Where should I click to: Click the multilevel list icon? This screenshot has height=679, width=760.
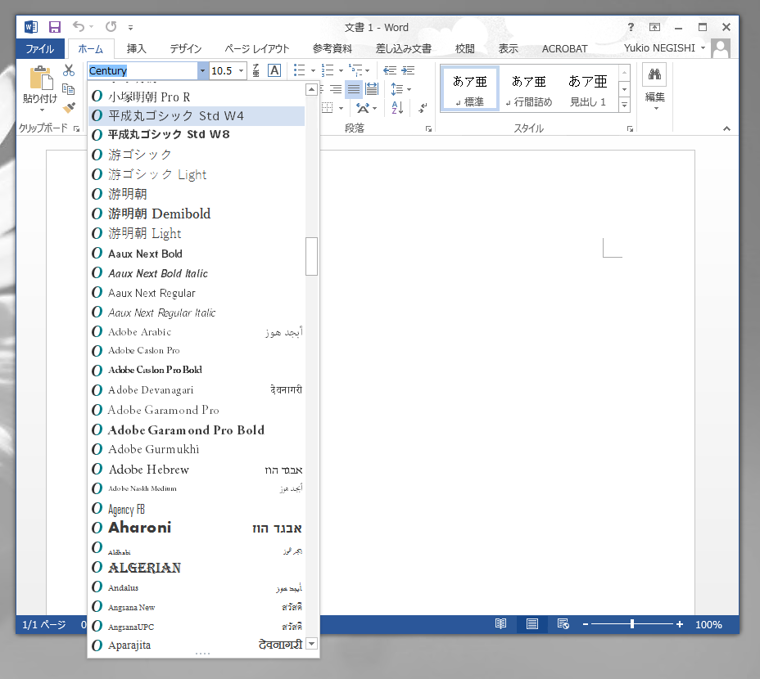356,71
